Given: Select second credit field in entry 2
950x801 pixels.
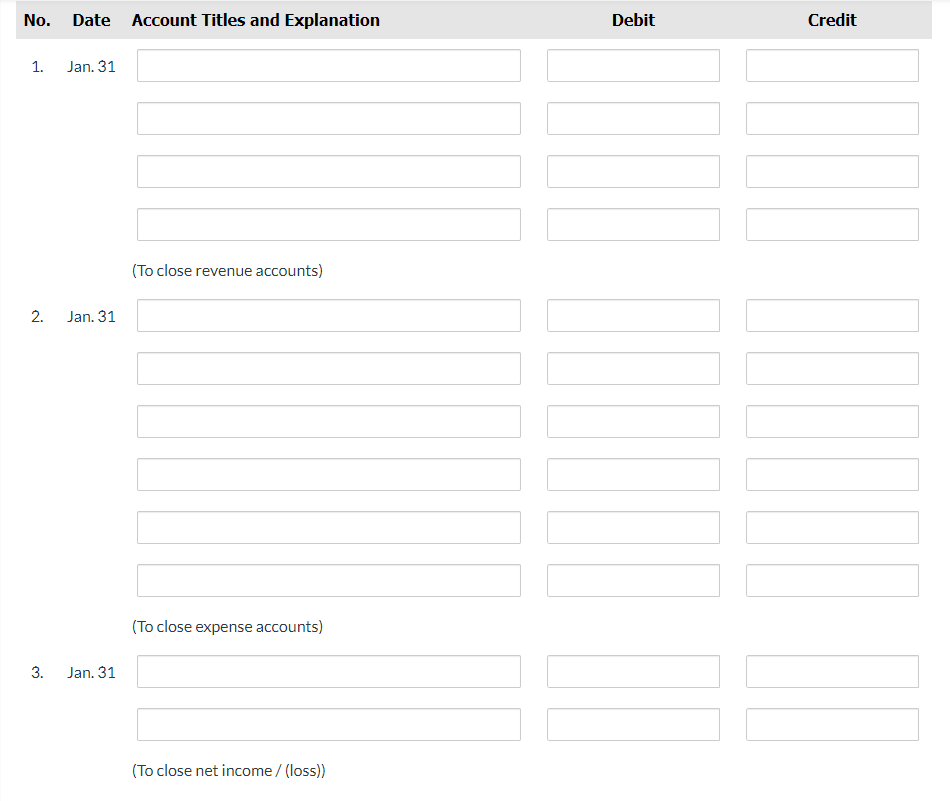Looking at the screenshot, I should (x=832, y=368).
